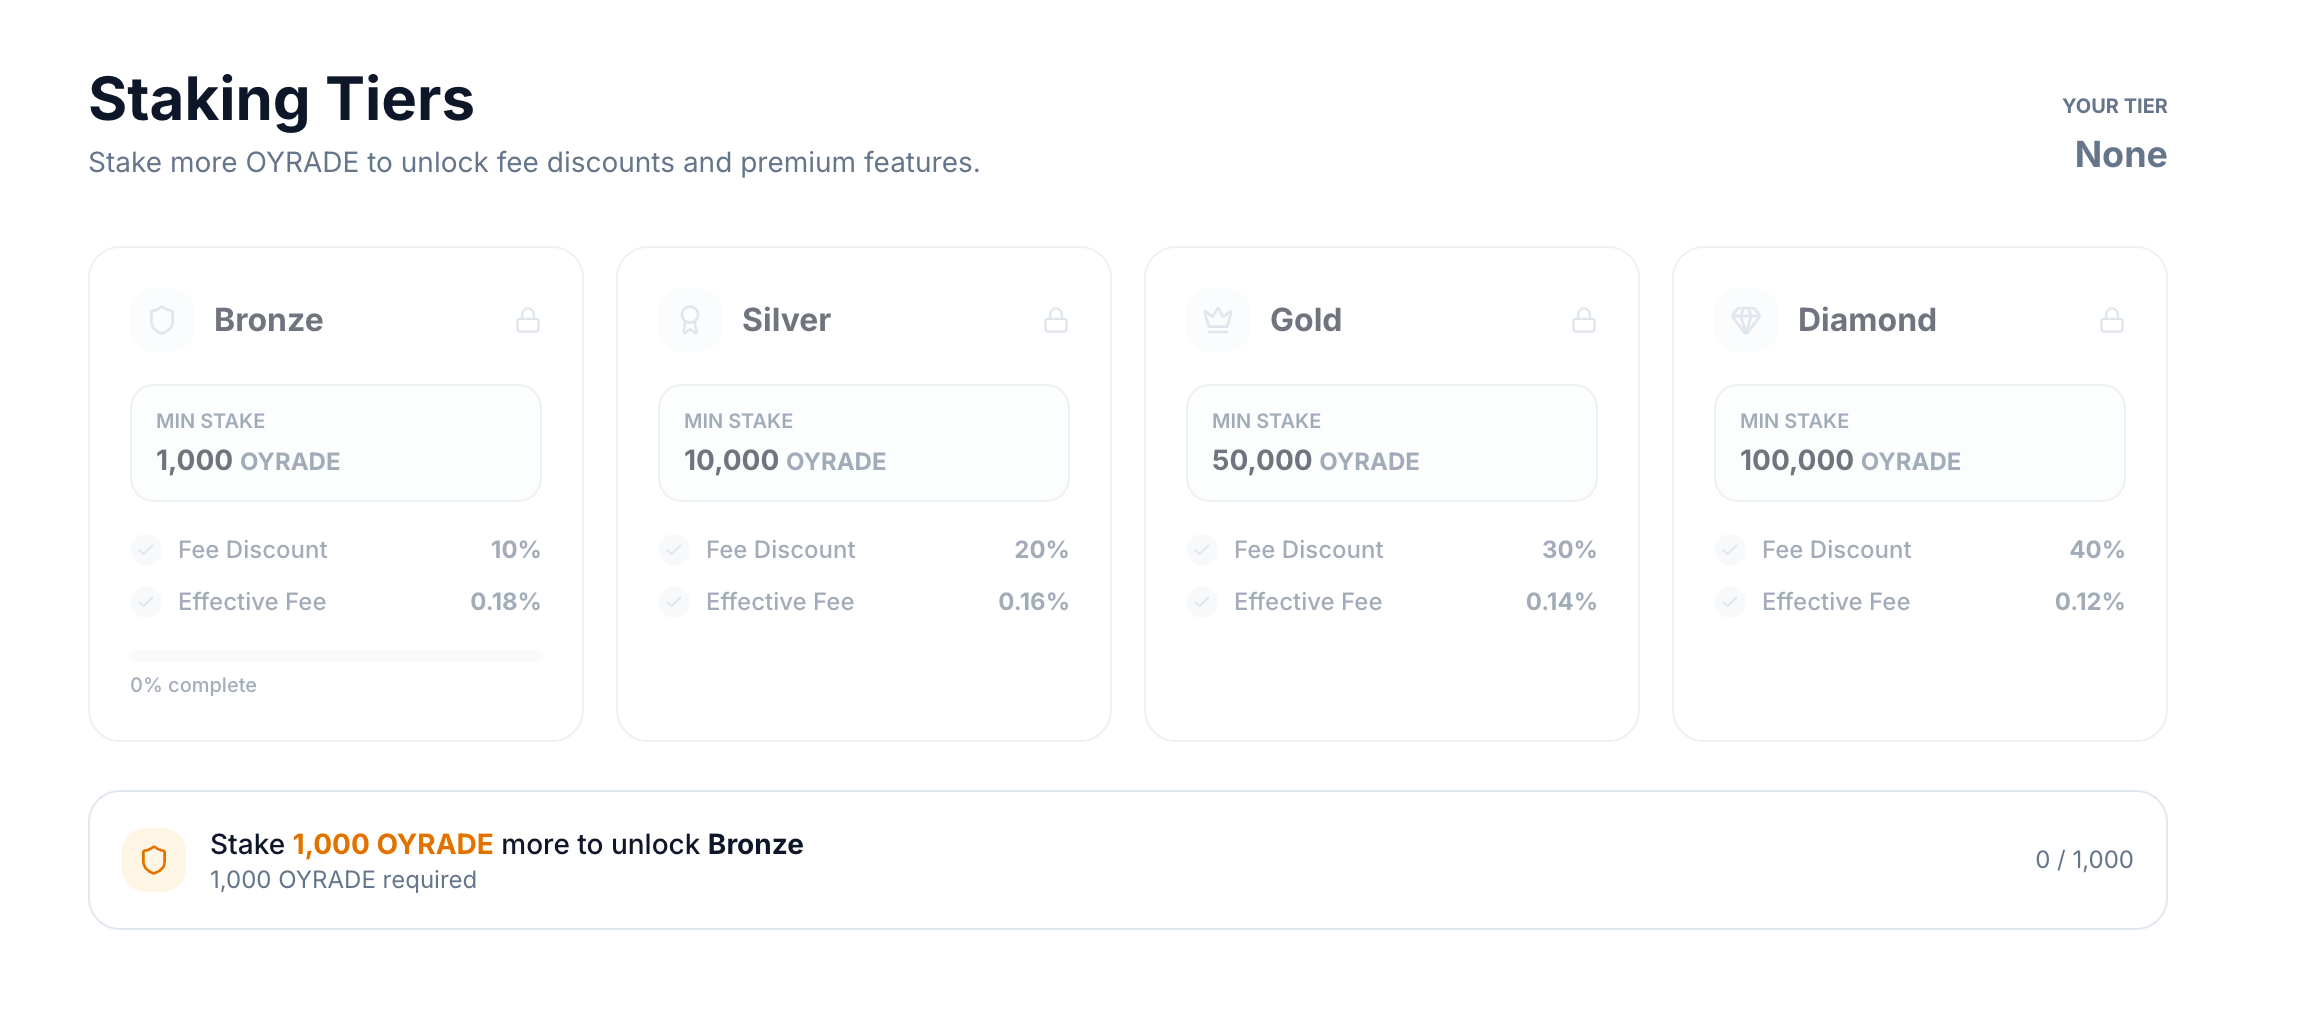This screenshot has height=1036, width=2302.
Task: Click the Diamond gem tier icon
Action: point(1746,320)
